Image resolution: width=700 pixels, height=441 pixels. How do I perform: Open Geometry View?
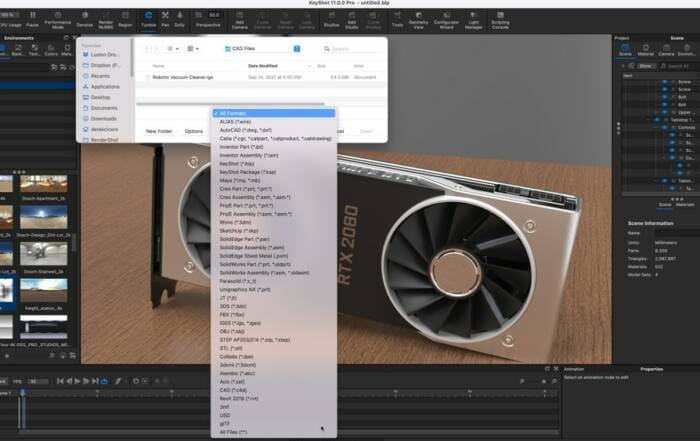tap(418, 20)
